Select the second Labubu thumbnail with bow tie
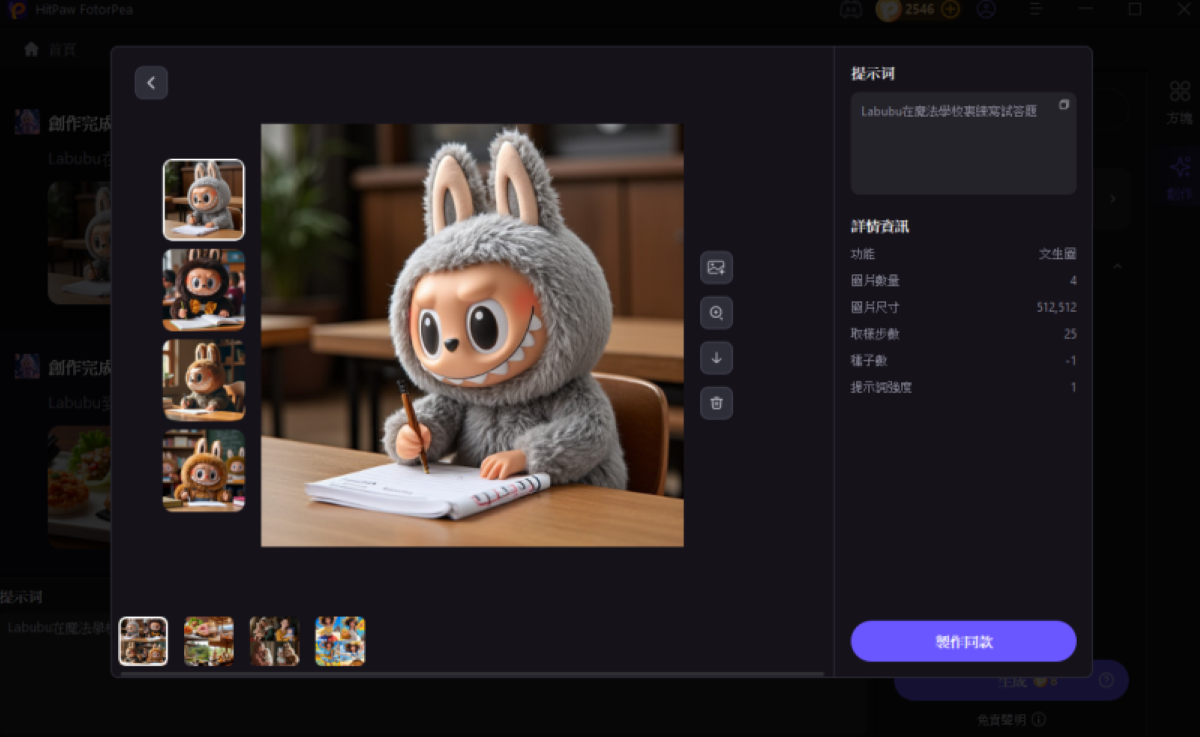Screen dimensions: 1200x737 click(x=204, y=290)
